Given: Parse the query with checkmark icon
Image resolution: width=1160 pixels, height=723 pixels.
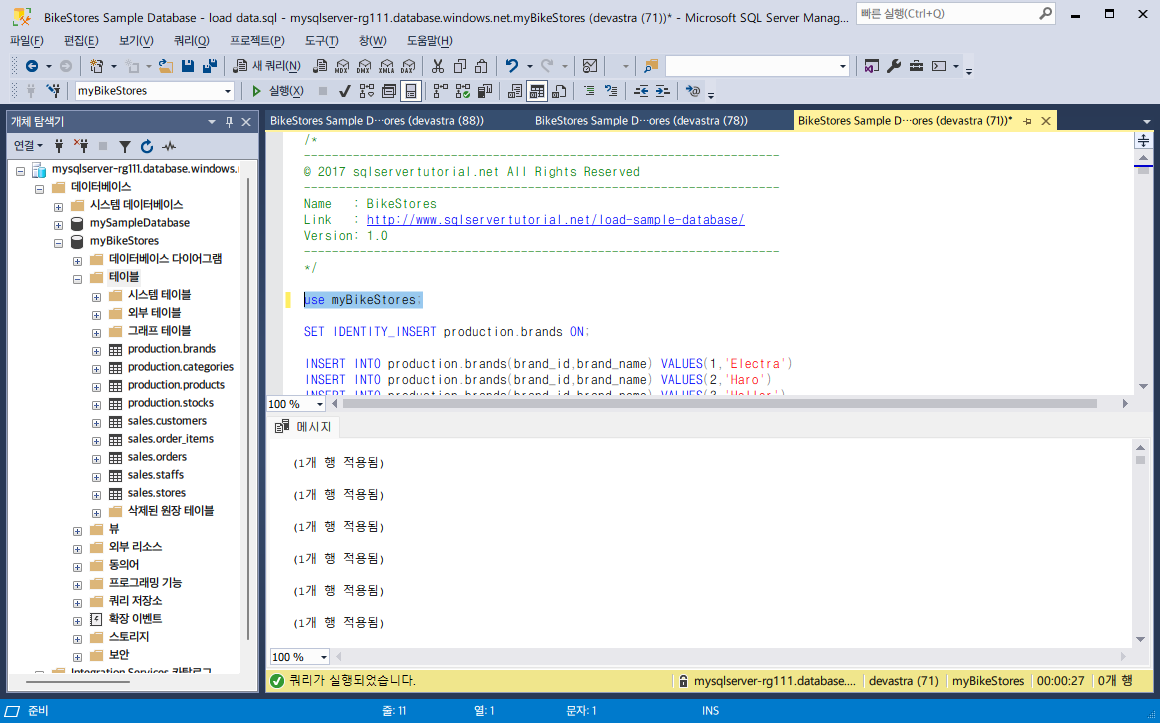Looking at the screenshot, I should pos(345,91).
